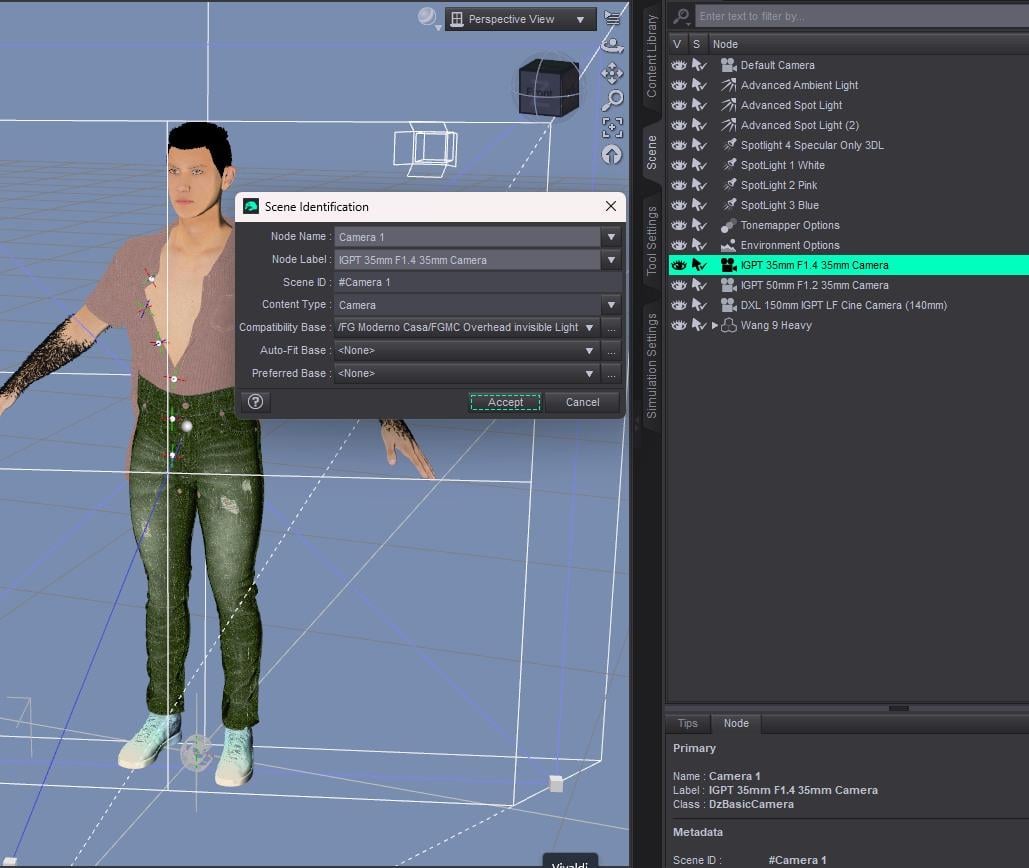Screen dimensions: 1029x868
Task: Click the scene filter search icon
Action: [x=681, y=16]
